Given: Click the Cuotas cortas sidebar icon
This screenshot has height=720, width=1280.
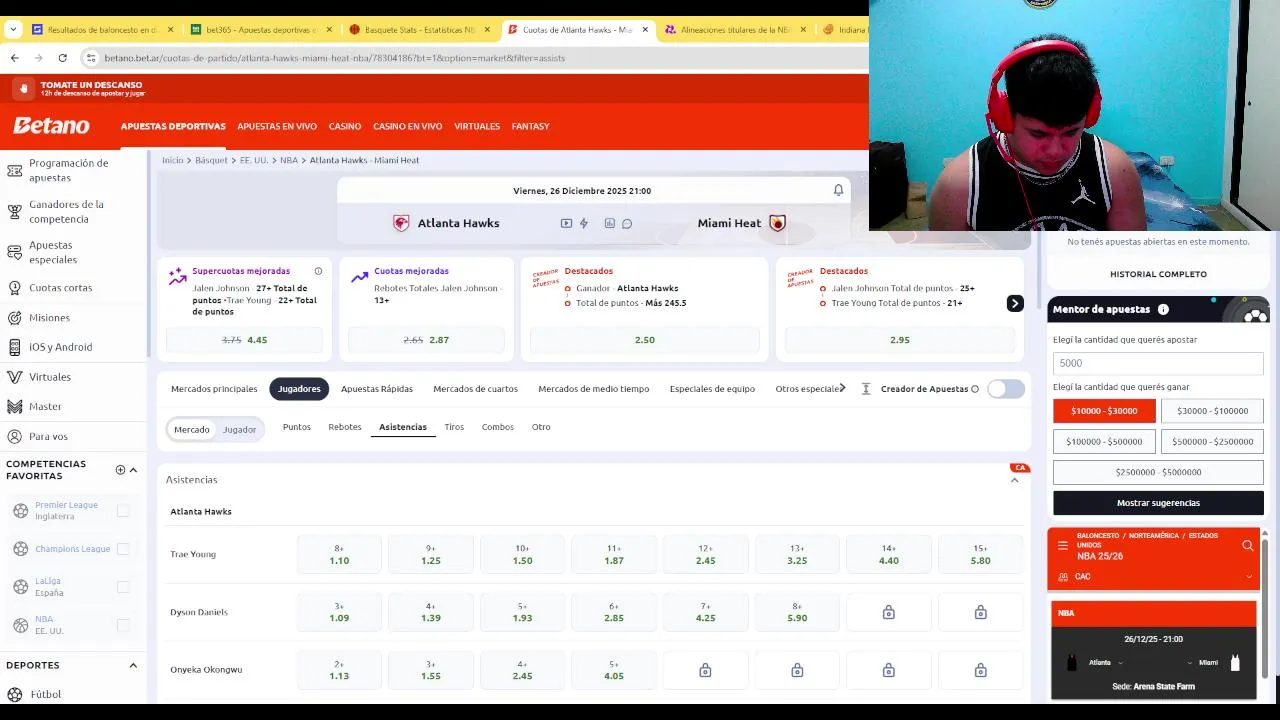Looking at the screenshot, I should [14, 288].
